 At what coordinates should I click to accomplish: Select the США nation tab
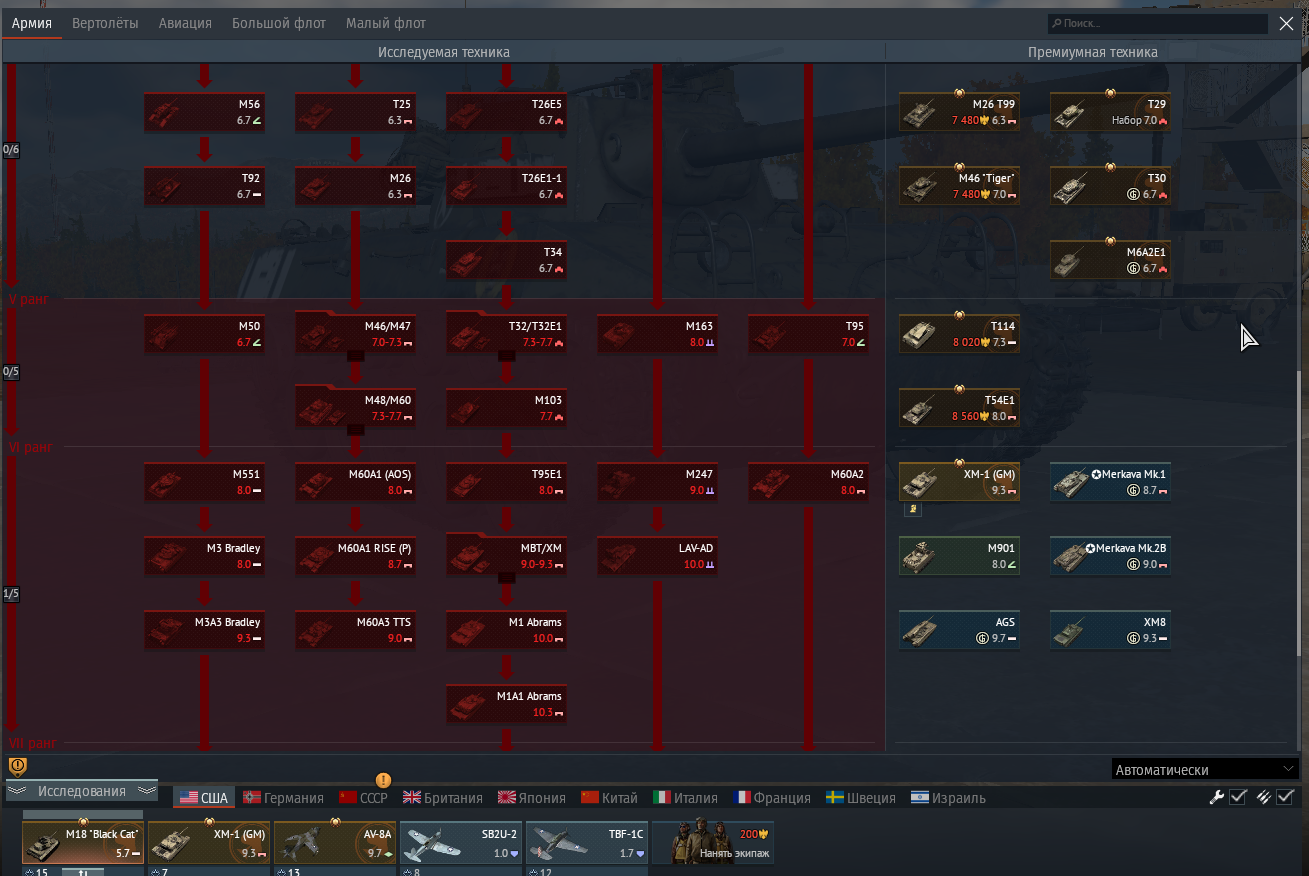204,798
